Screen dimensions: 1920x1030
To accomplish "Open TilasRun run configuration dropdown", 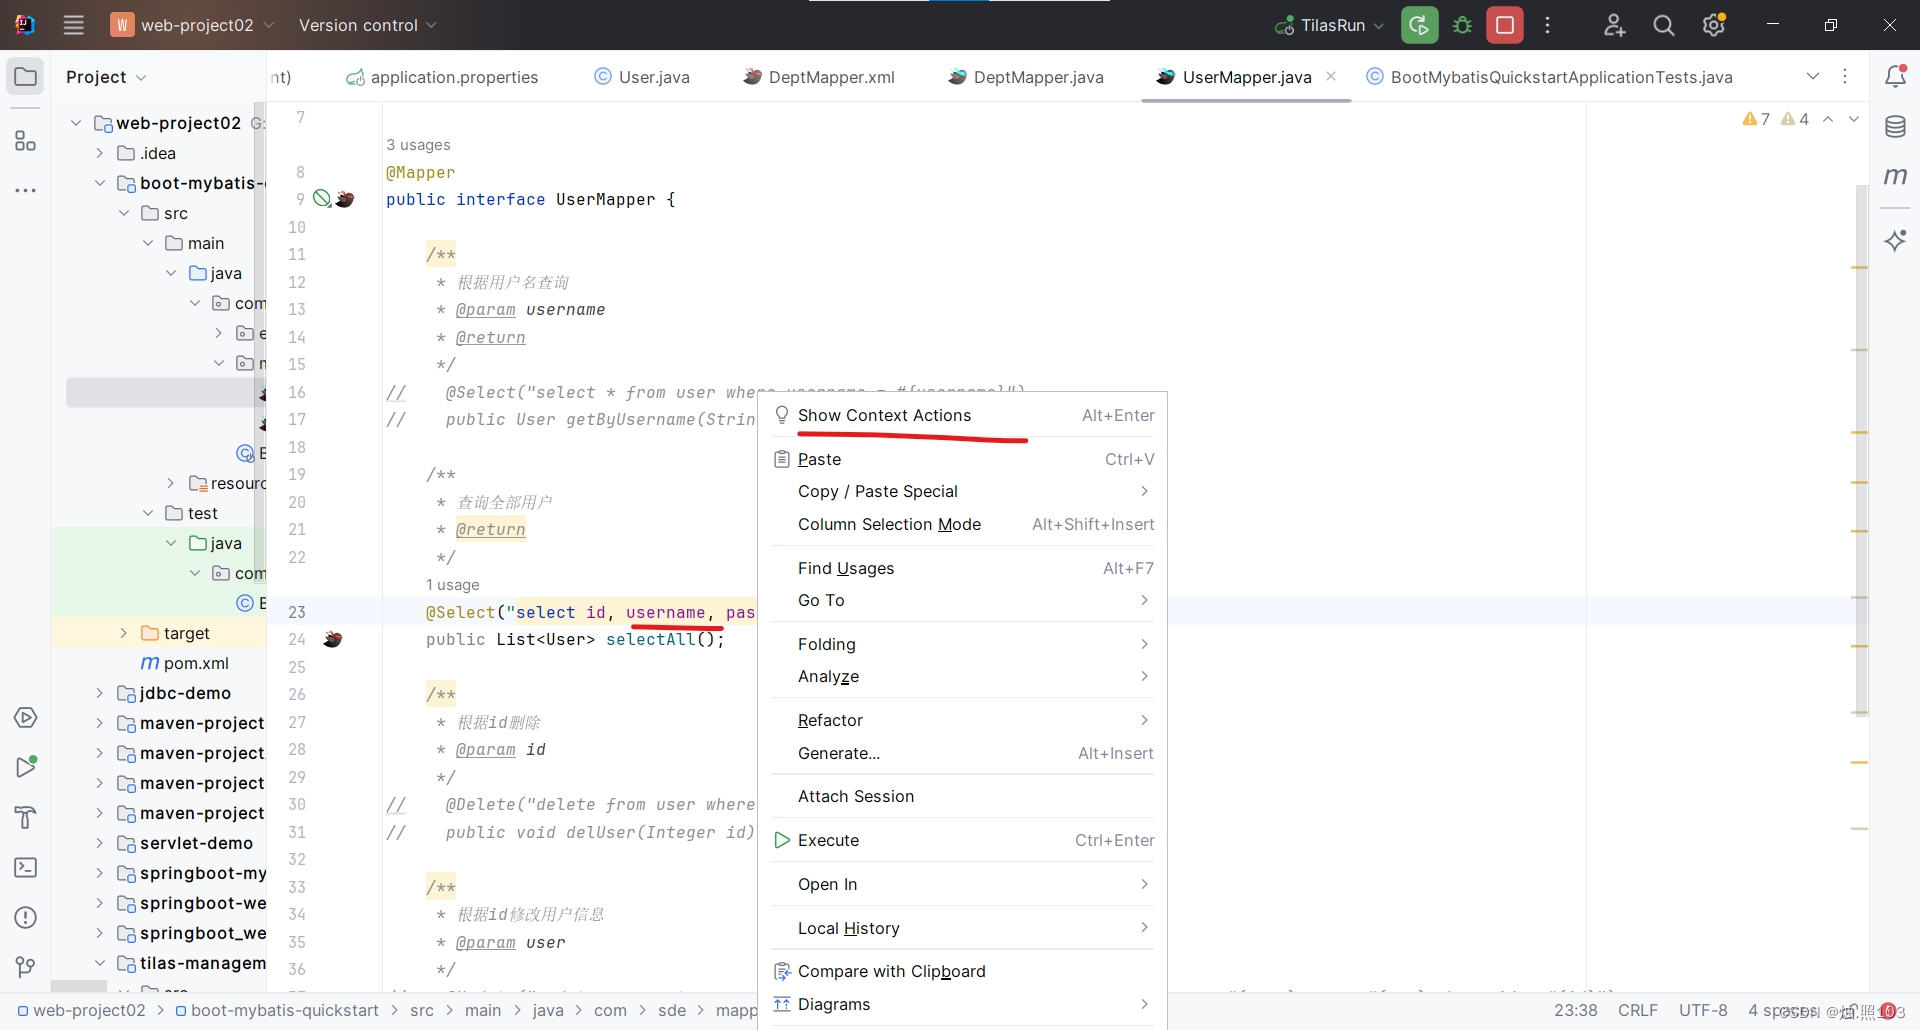I will pos(1329,25).
